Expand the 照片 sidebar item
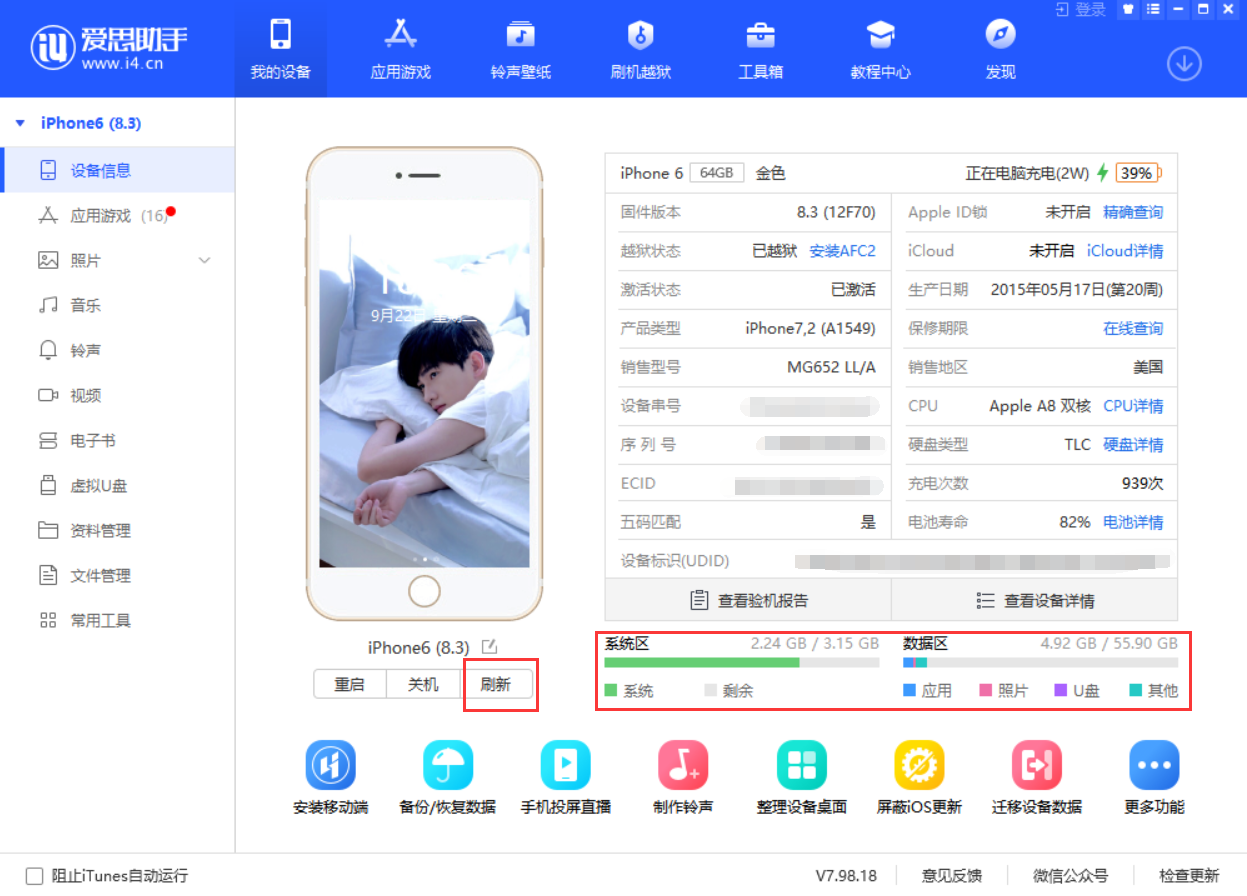1247x896 pixels. click(204, 260)
